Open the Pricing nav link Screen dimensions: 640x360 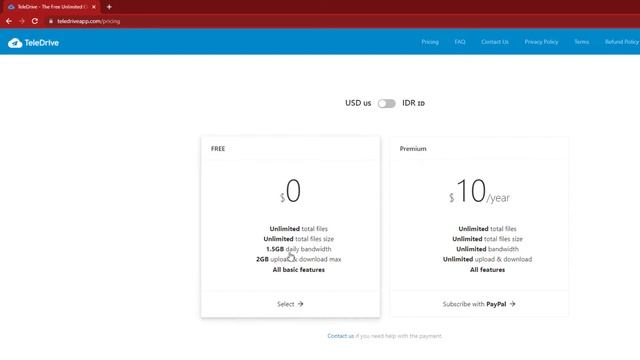tap(430, 42)
